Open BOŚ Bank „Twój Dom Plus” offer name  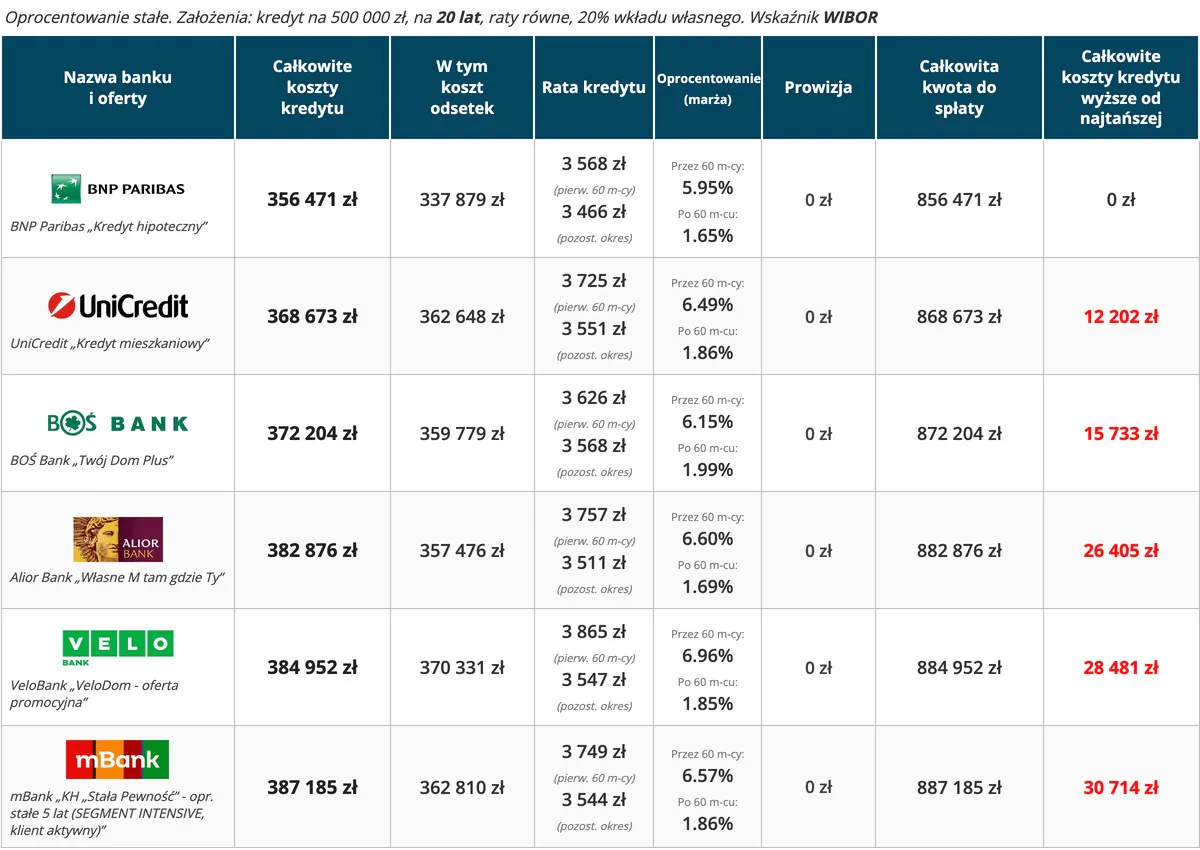pyautogui.click(x=92, y=460)
